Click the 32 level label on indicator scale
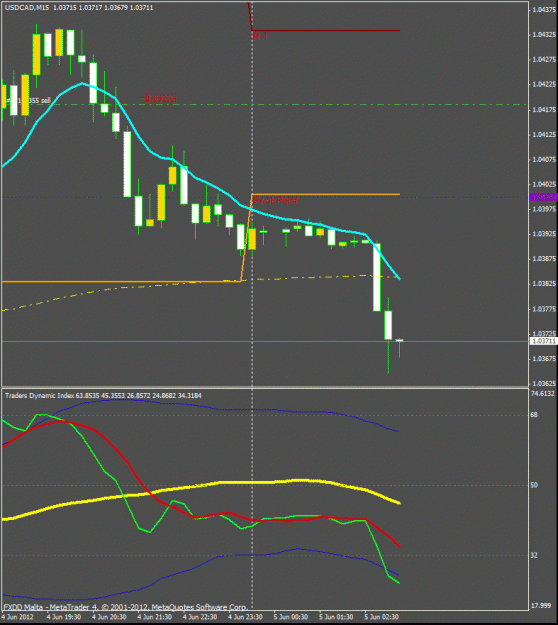 [534, 555]
